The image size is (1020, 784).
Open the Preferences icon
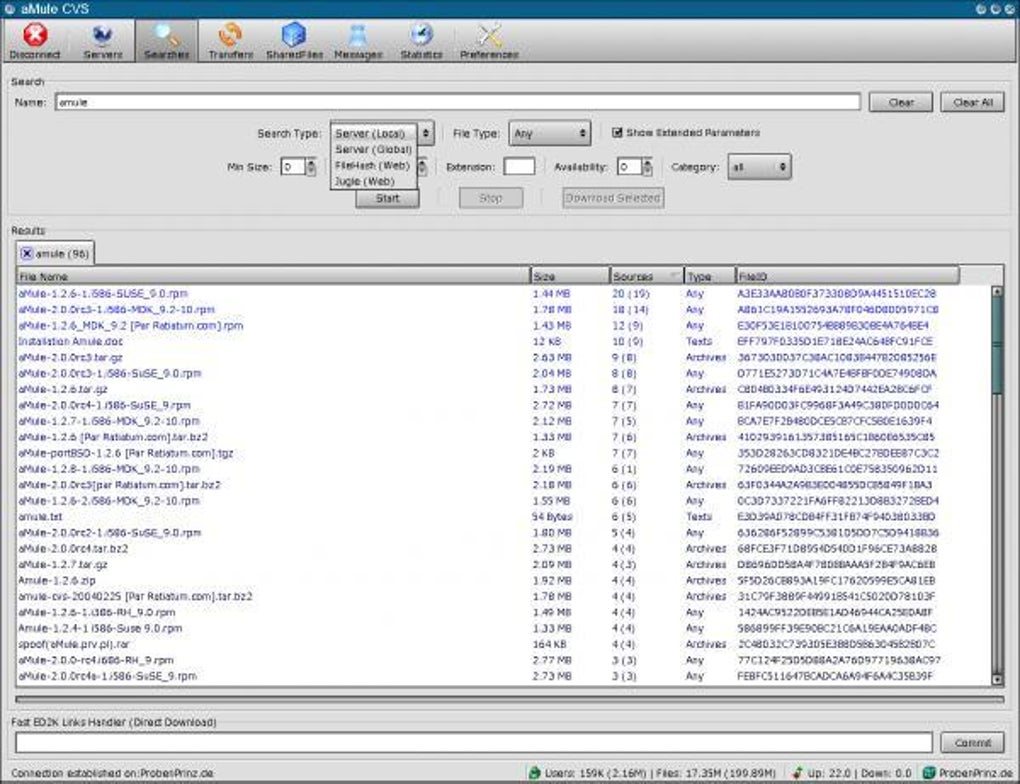489,40
